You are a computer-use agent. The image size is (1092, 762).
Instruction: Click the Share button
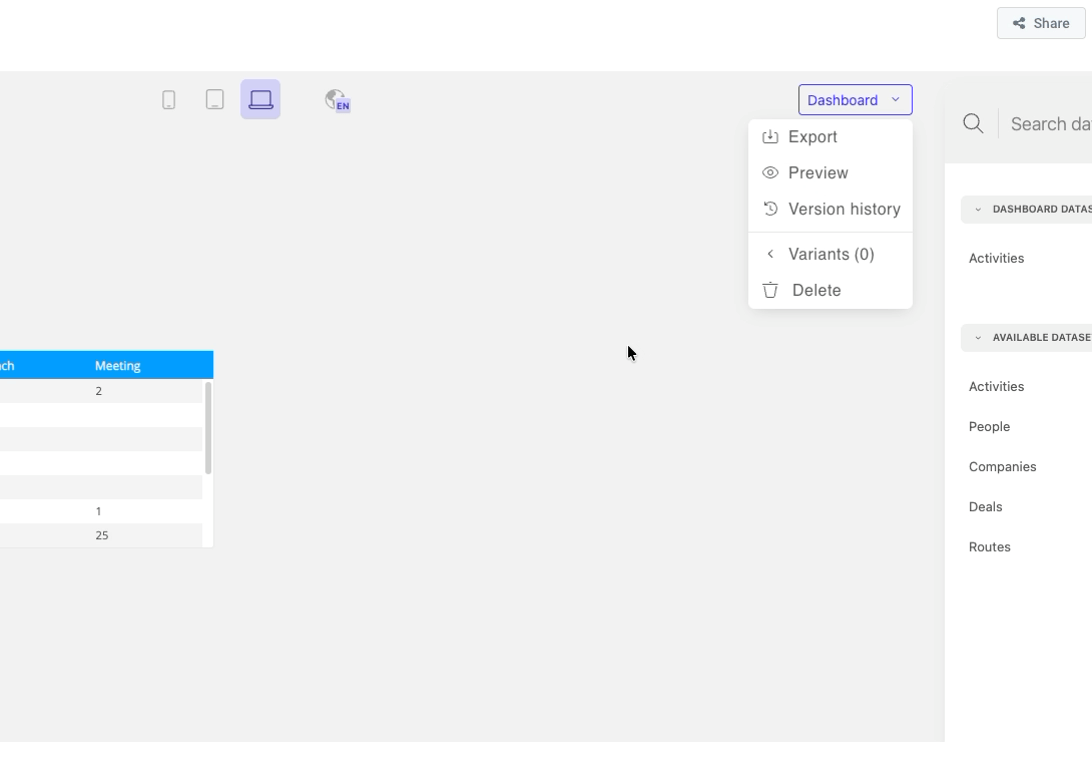click(x=1041, y=23)
